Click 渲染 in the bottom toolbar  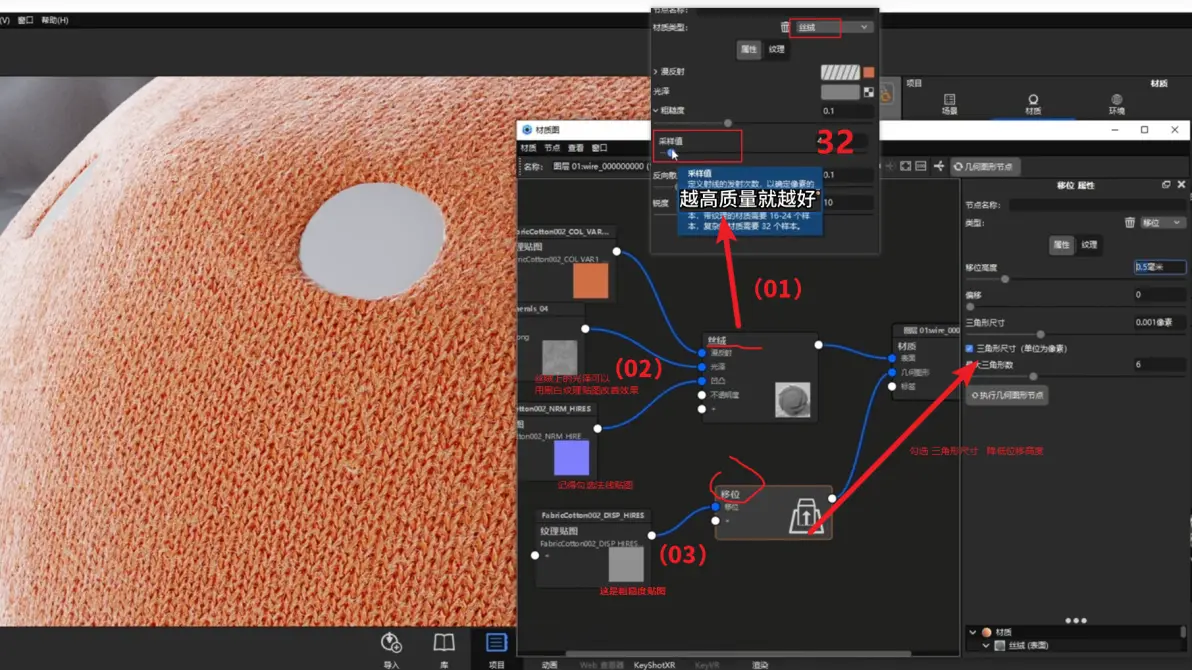click(x=760, y=665)
